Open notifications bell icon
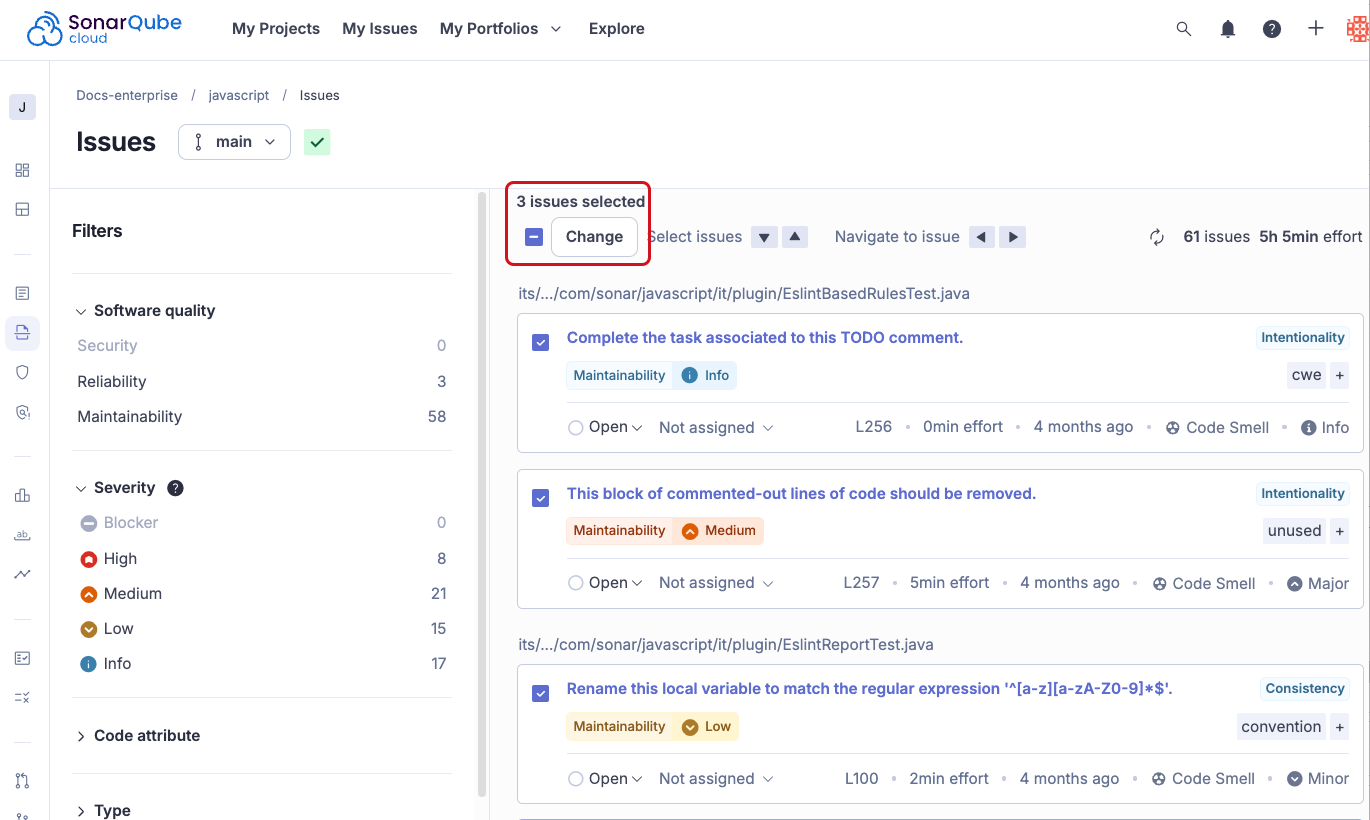This screenshot has height=820, width=1370. pos(1228,29)
